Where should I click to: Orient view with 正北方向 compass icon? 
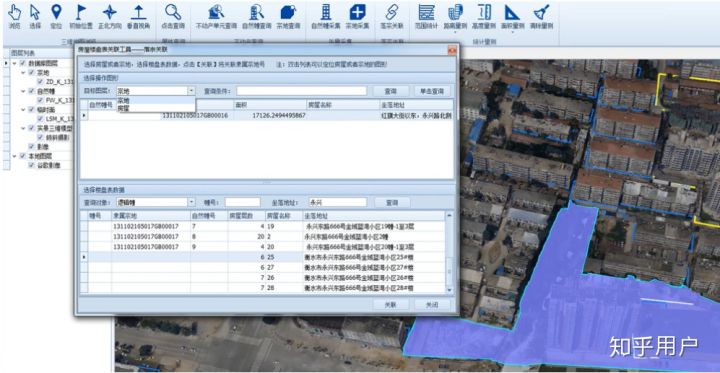tap(110, 17)
